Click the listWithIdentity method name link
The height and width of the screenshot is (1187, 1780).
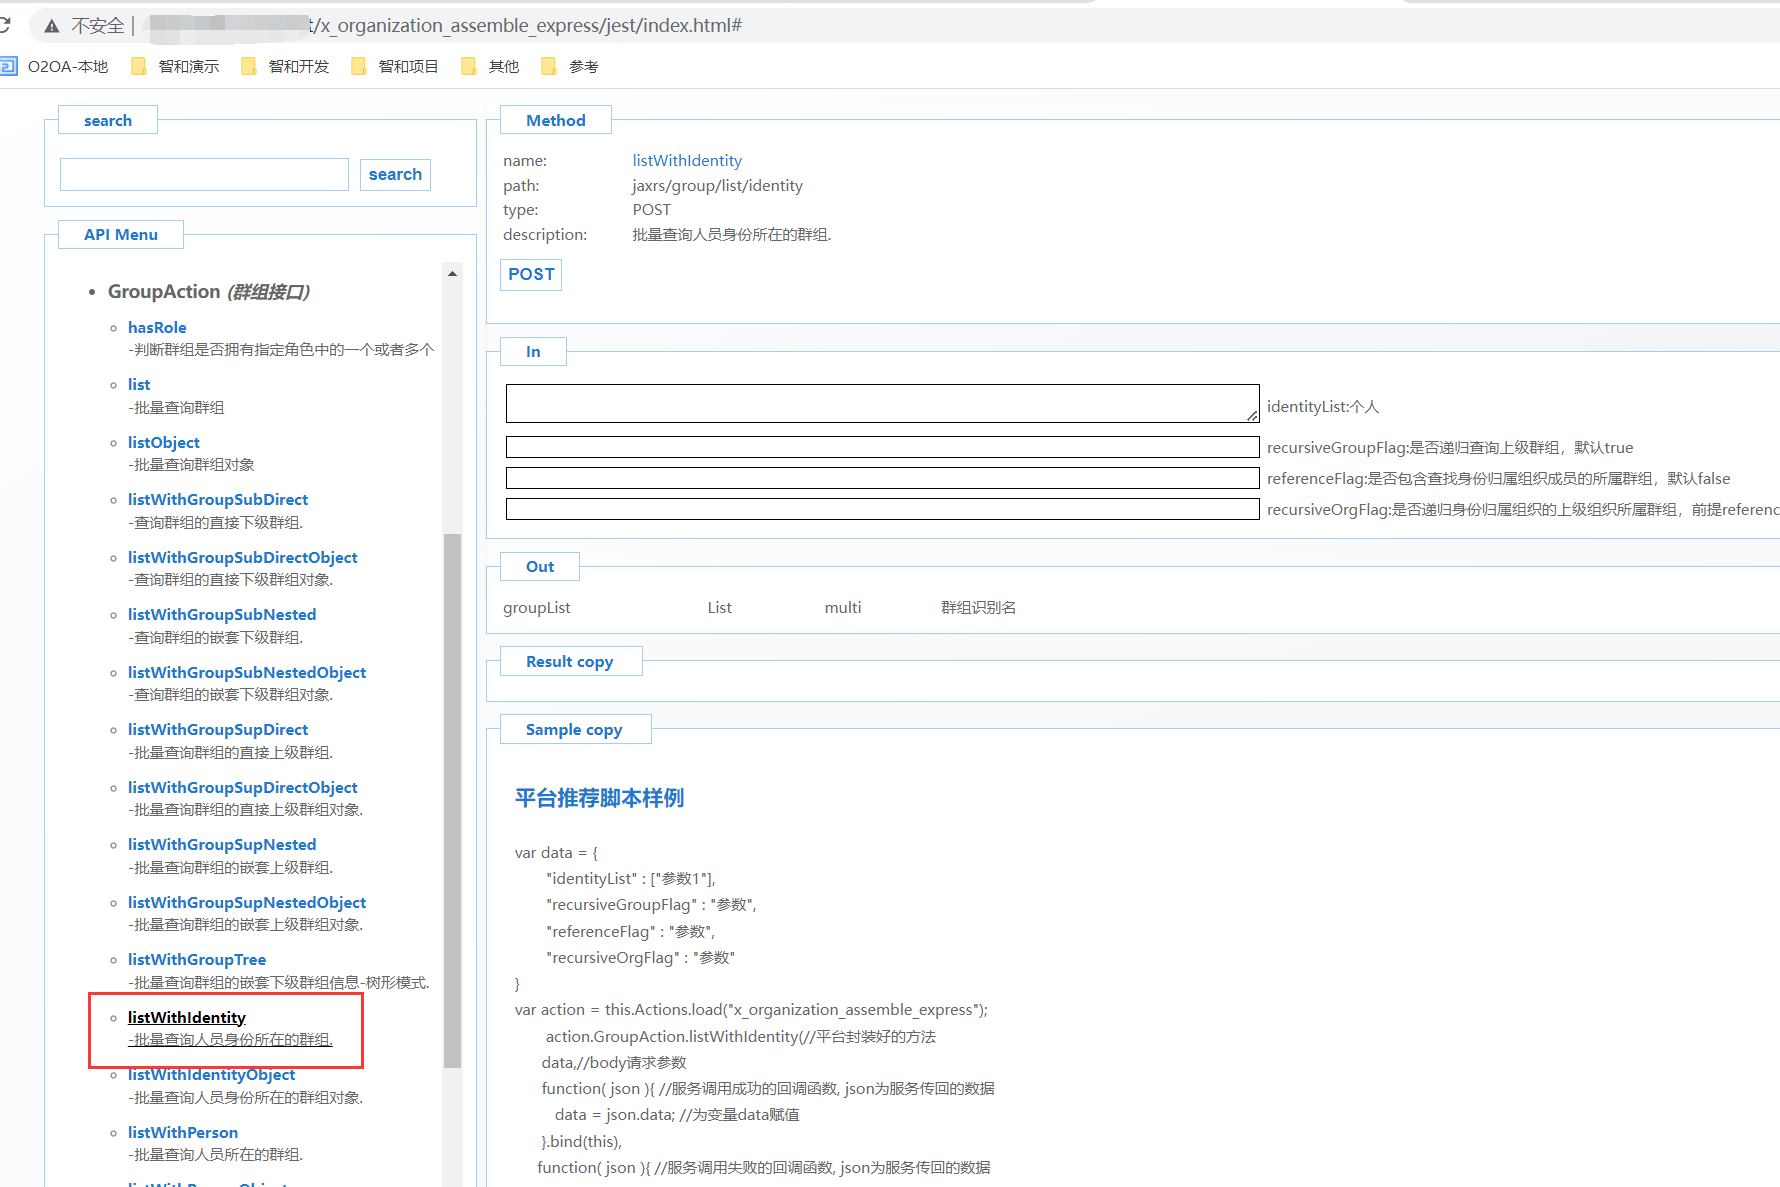tap(687, 161)
